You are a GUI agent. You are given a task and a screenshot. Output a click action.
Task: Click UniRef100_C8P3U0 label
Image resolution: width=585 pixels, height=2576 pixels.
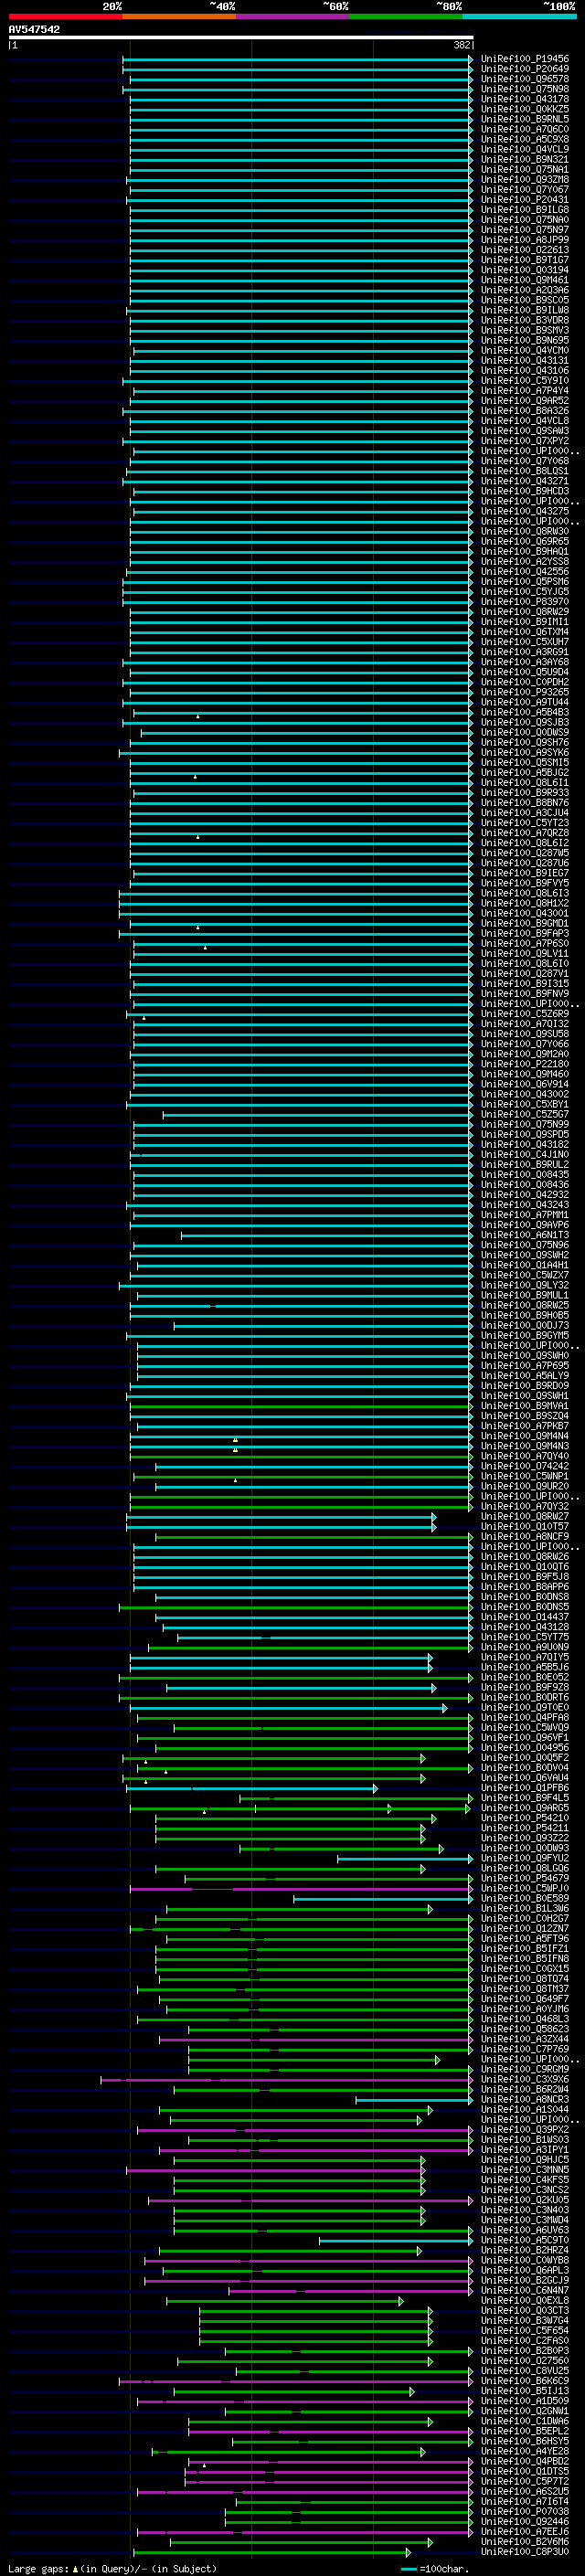(x=524, y=2553)
